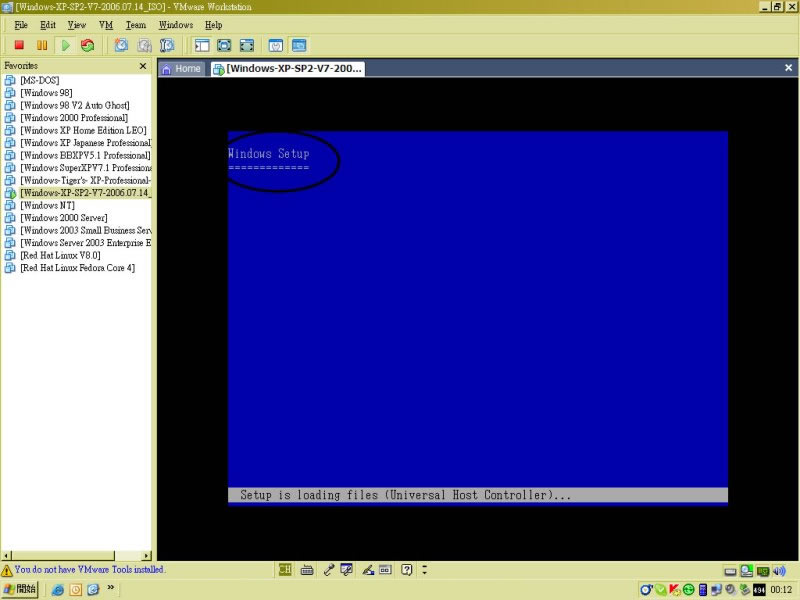Click the VM network adapter status icon
800x600 pixels.
point(763,571)
